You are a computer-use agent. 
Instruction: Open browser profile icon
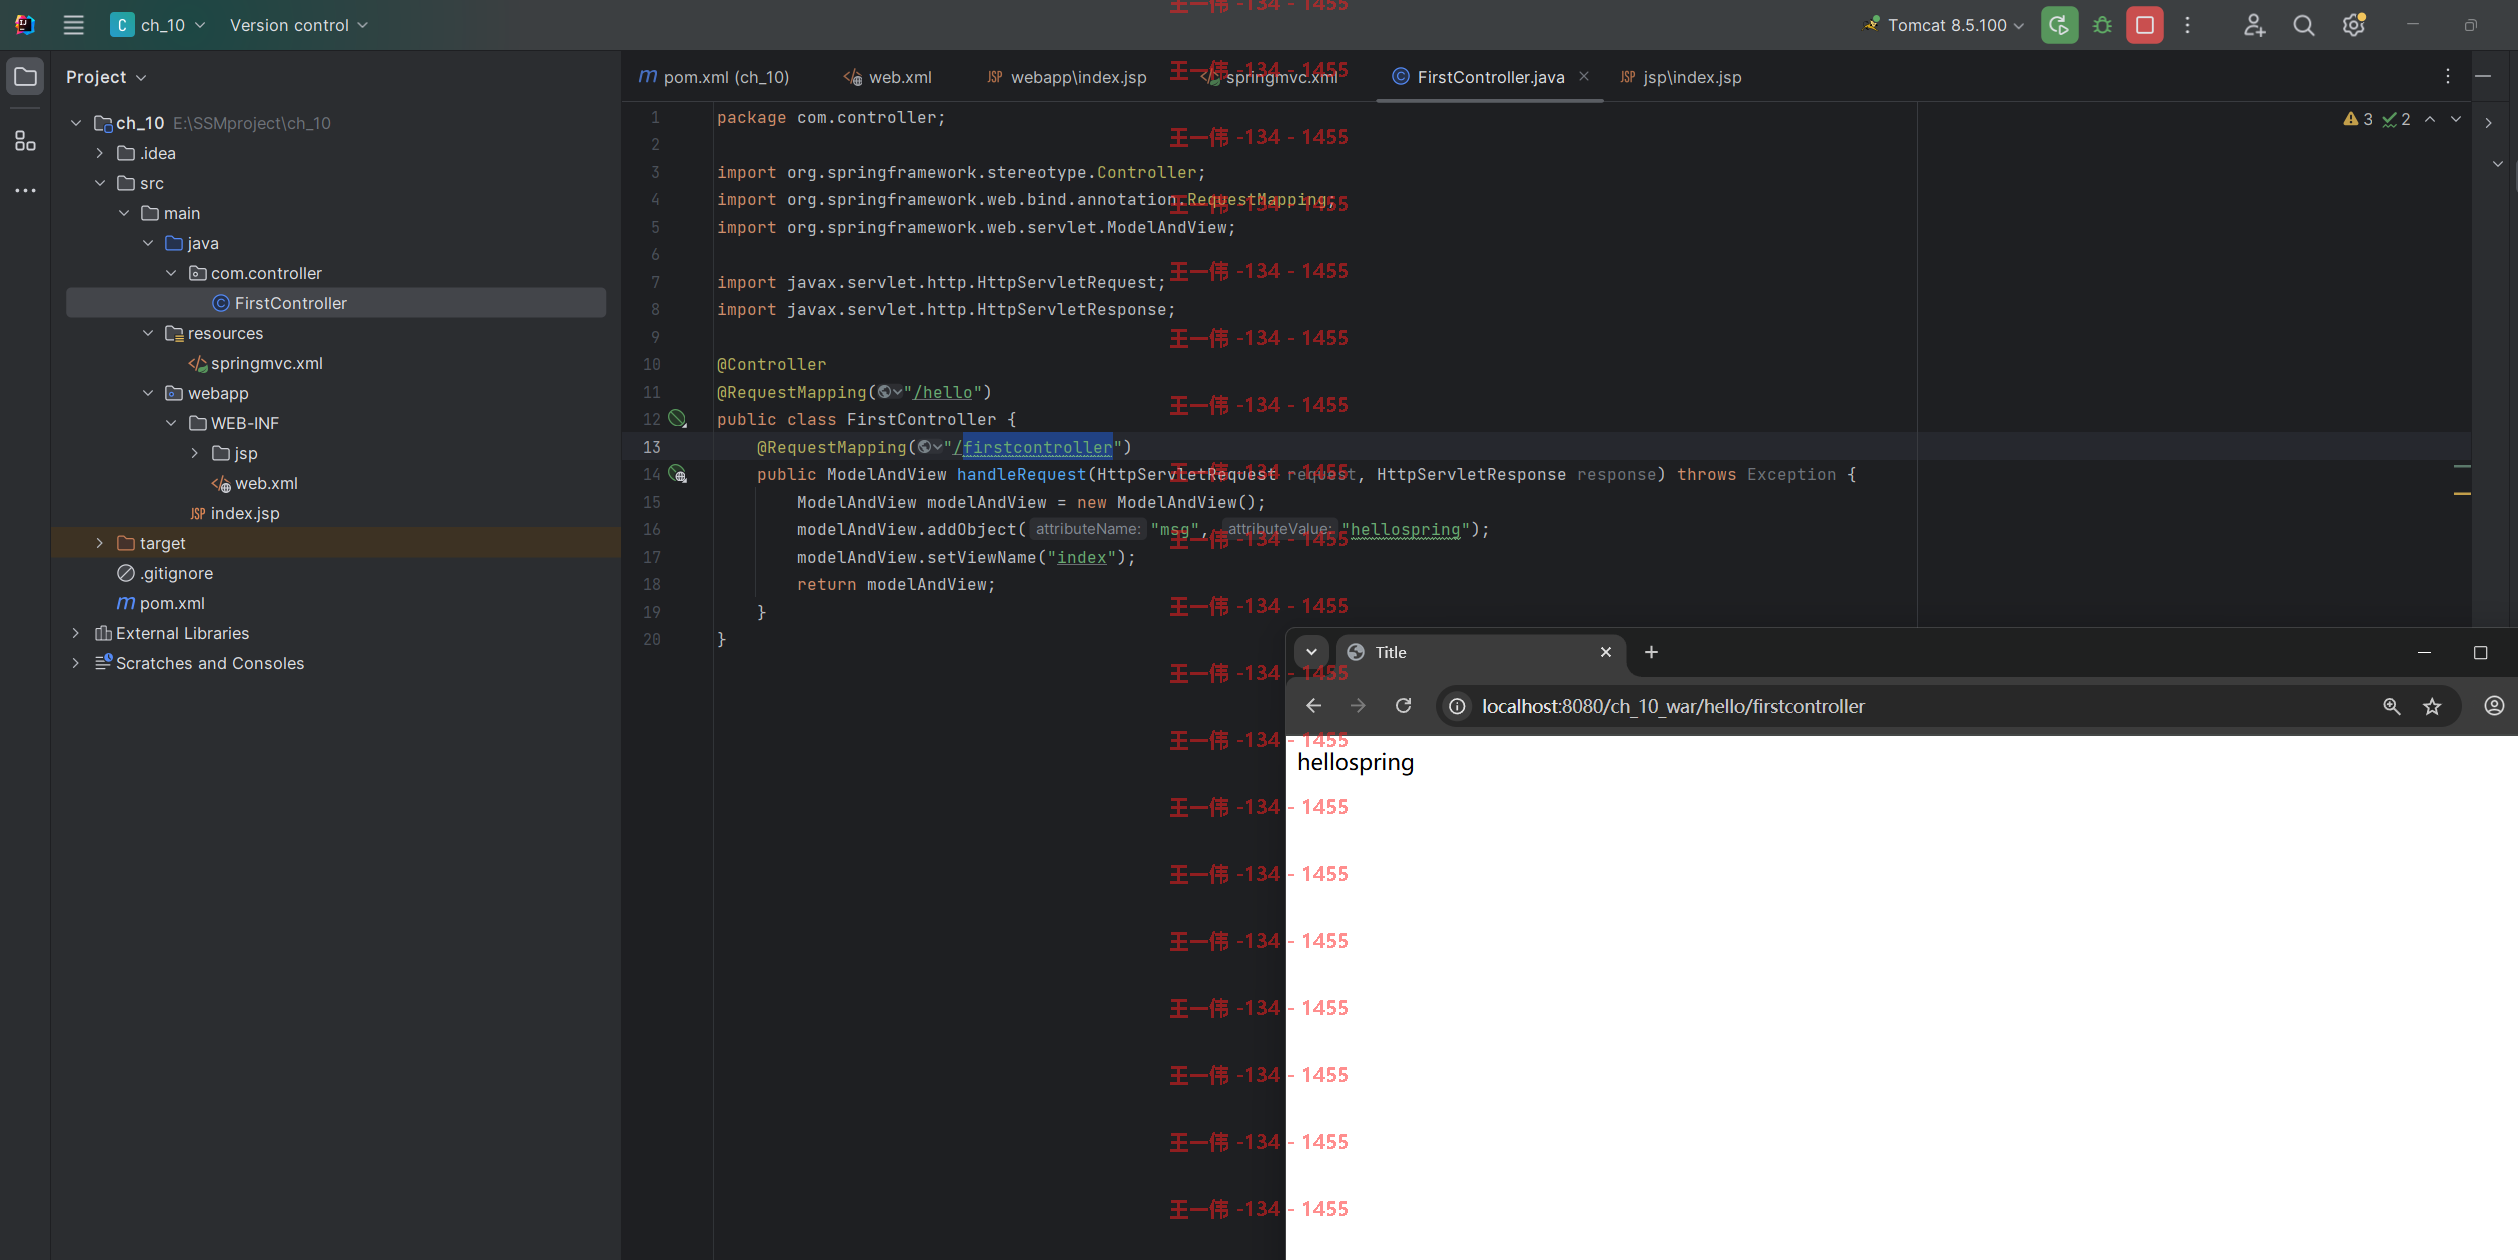2494,706
